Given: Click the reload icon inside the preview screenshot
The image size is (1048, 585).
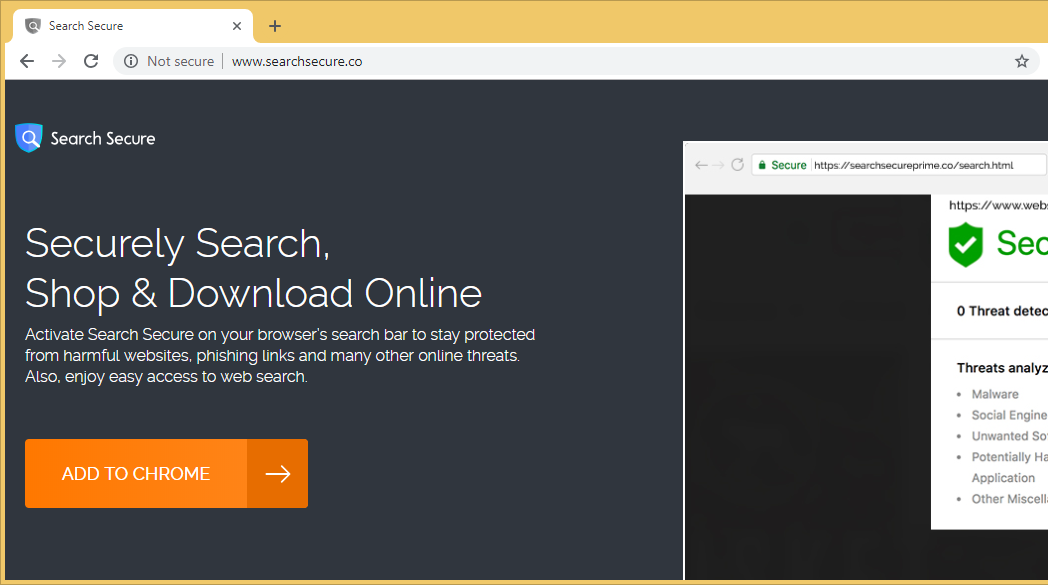Looking at the screenshot, I should [x=738, y=165].
